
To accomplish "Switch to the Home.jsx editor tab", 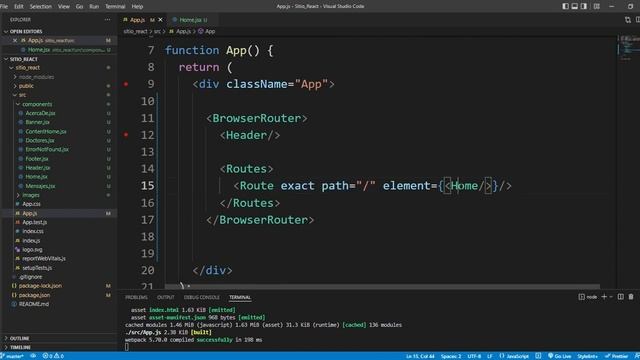I will pos(190,20).
